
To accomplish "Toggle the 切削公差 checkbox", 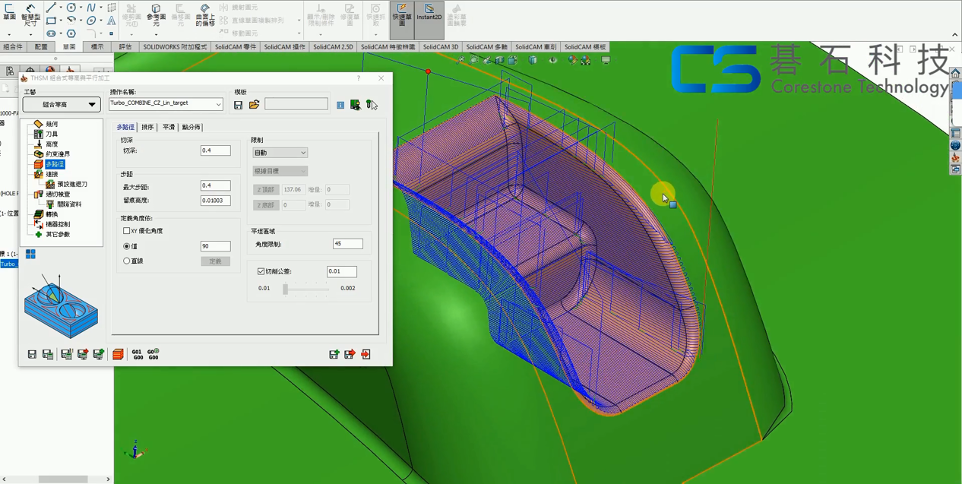I will point(261,271).
